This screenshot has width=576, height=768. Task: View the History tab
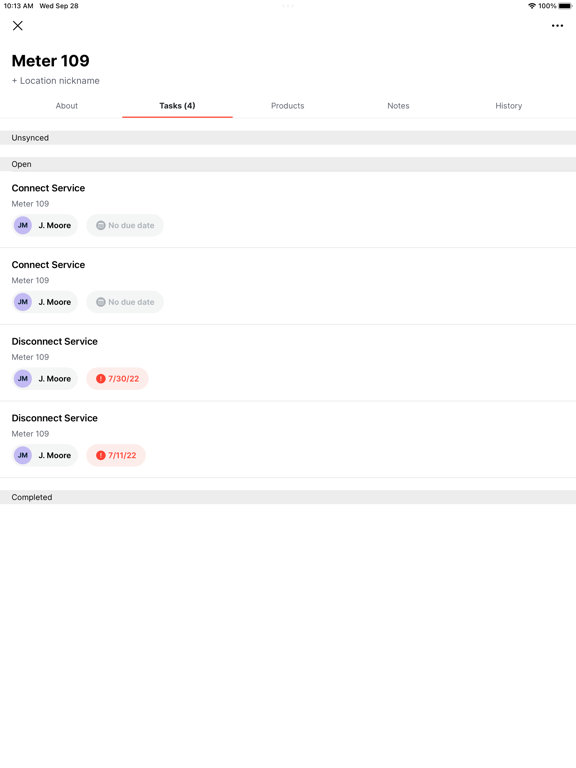point(508,106)
